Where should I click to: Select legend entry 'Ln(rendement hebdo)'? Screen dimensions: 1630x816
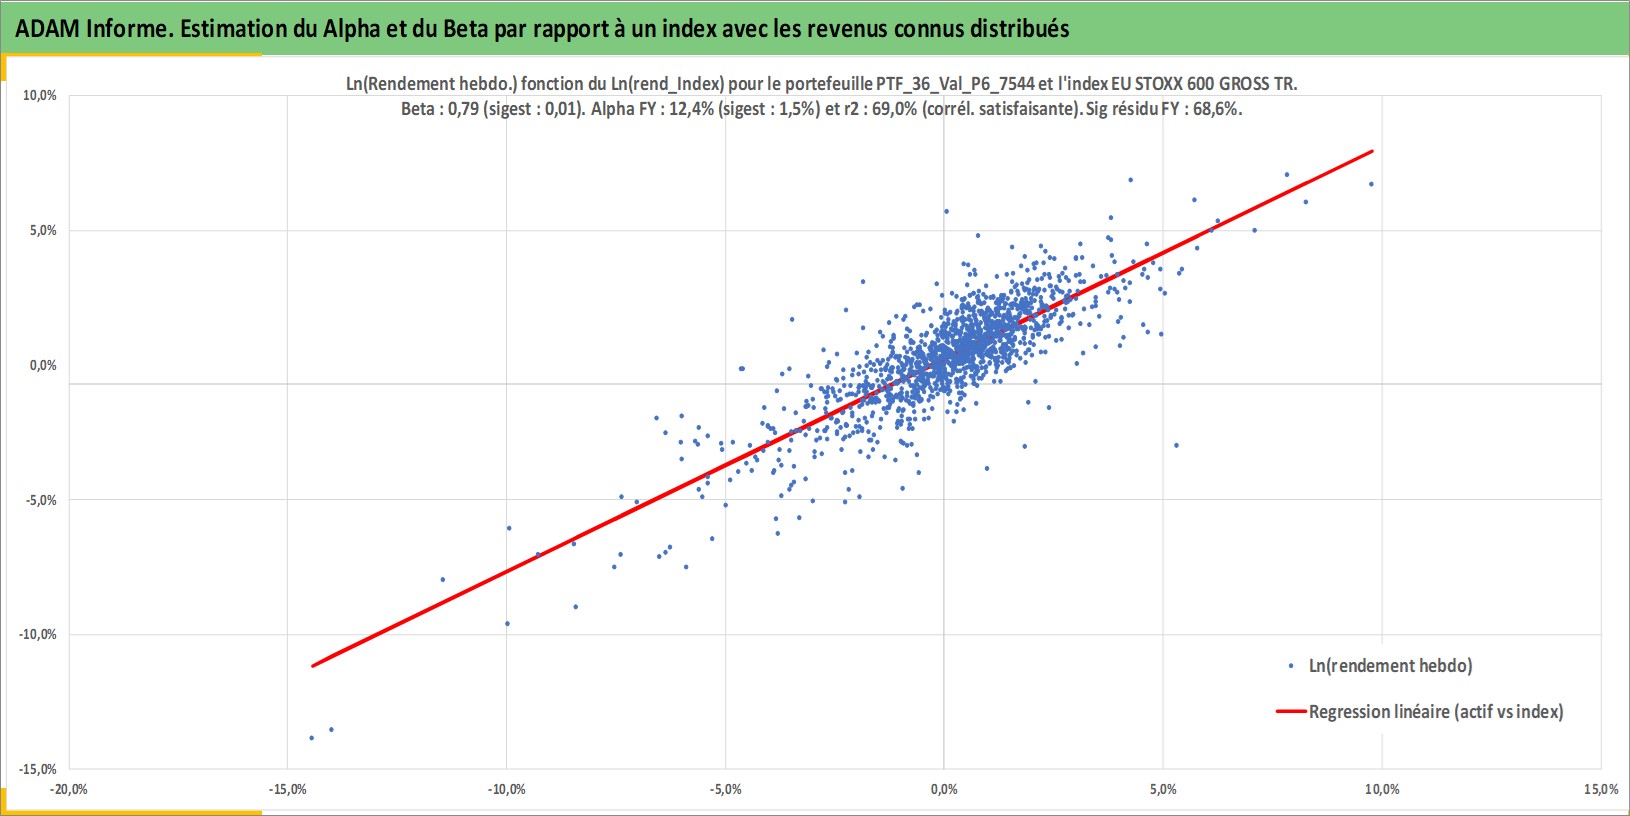coord(1390,666)
